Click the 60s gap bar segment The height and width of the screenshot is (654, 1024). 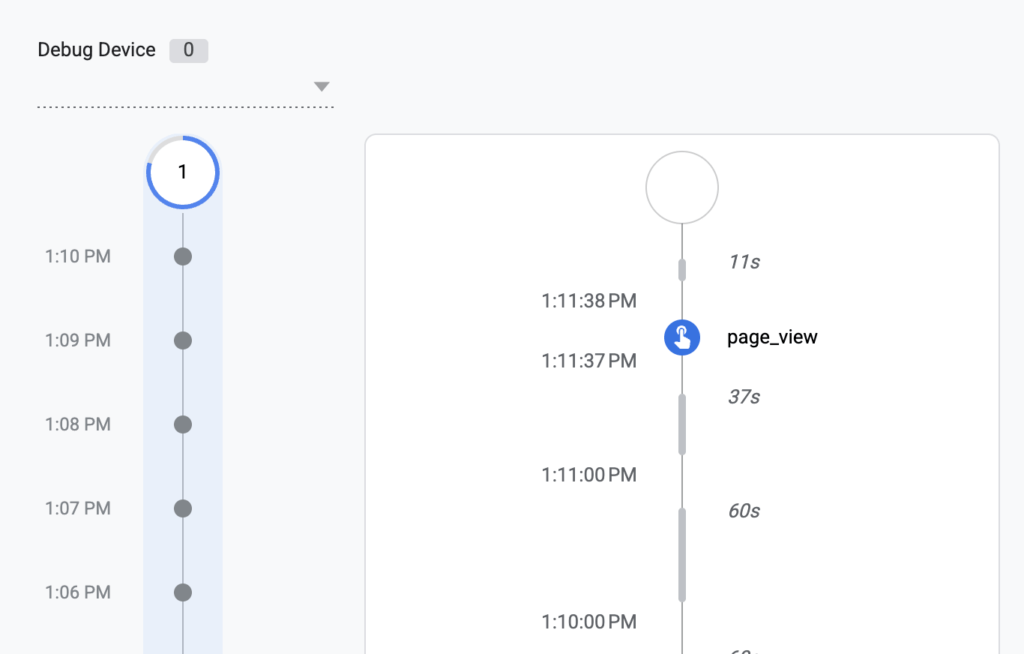(x=682, y=555)
